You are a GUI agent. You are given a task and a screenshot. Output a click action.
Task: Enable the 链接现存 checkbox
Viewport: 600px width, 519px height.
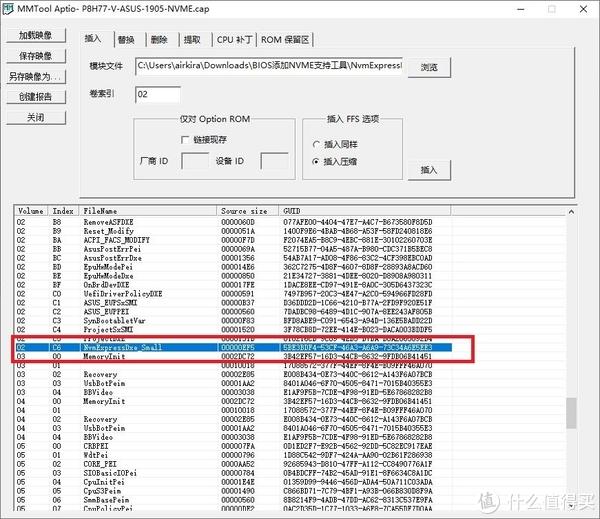click(185, 140)
